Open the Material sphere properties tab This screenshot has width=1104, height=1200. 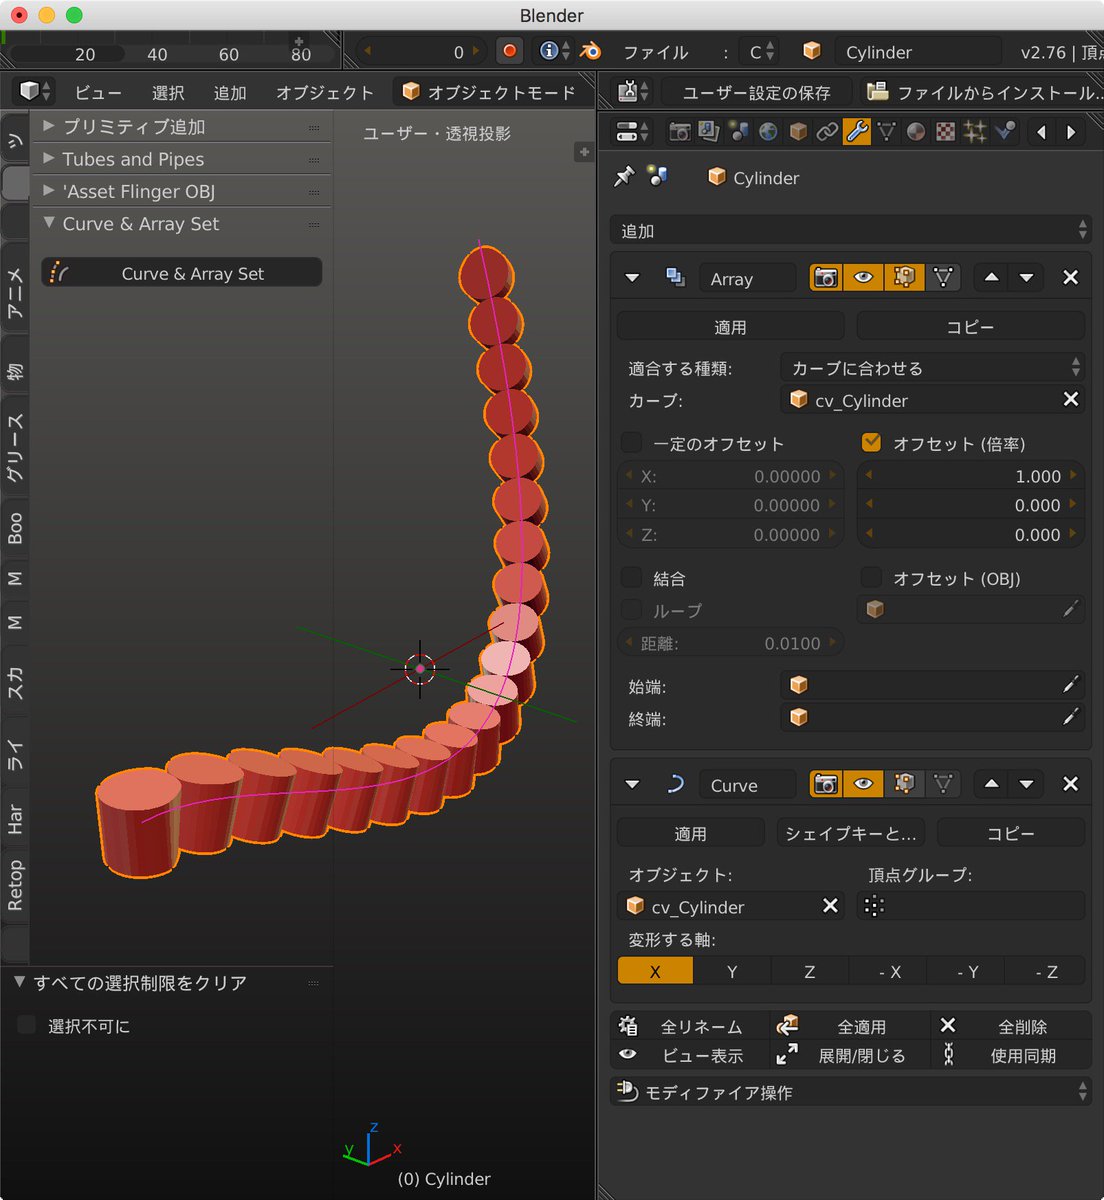(916, 131)
